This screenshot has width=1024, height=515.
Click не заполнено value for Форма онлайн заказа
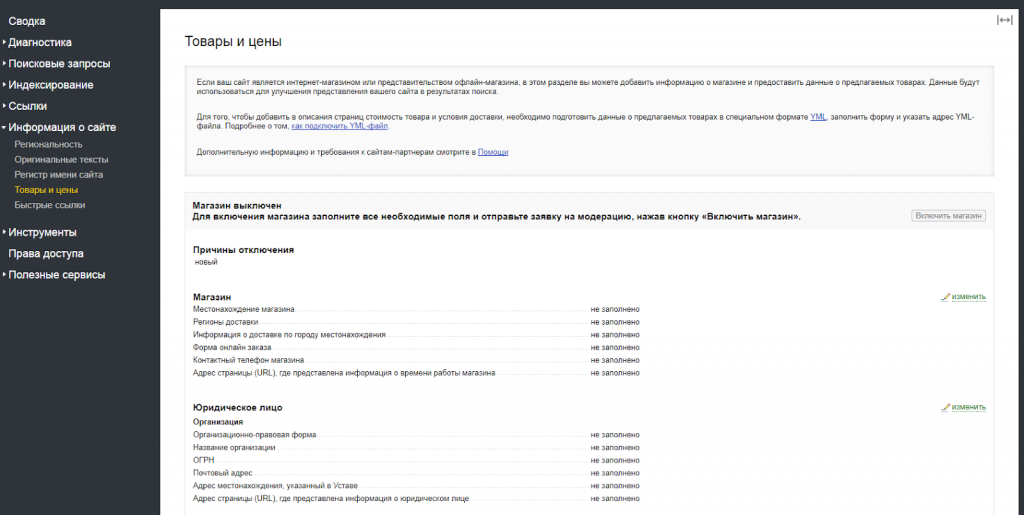(x=615, y=347)
